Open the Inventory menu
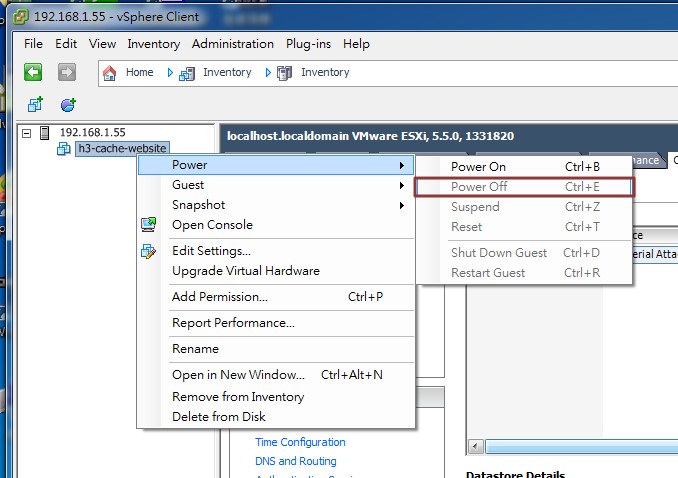This screenshot has height=478, width=678. 154,44
